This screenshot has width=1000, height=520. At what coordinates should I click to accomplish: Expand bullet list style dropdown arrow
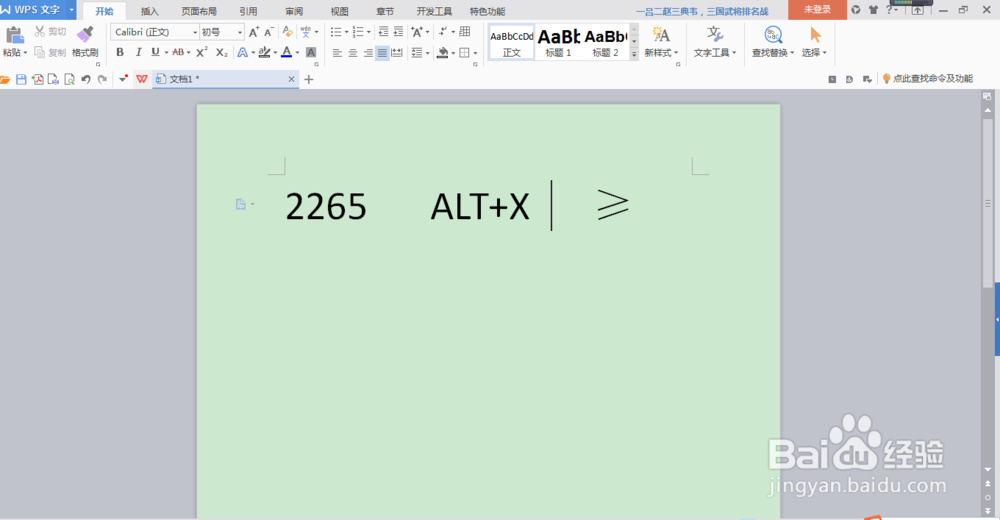pyautogui.click(x=346, y=32)
